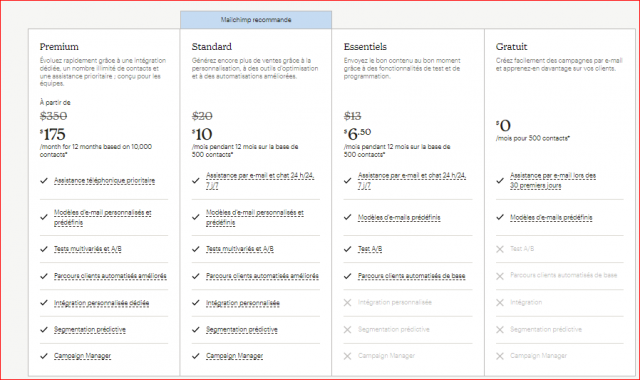
Task: Open Premium 'Modèles d'e-mail personnalisés et prédéfinis' link
Action: click(102, 218)
